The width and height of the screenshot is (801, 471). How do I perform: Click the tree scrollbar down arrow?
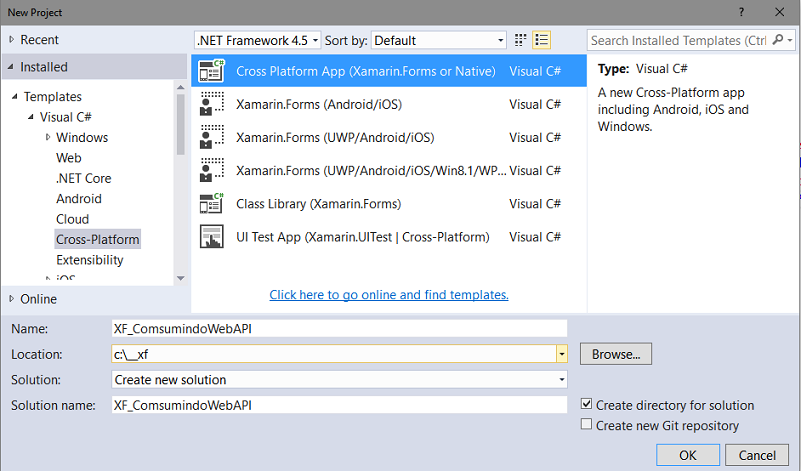coord(180,278)
